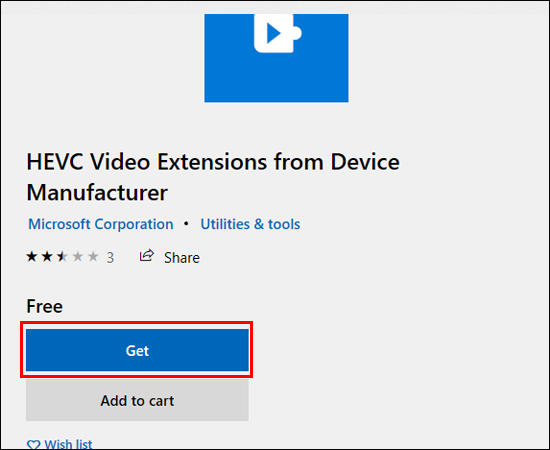This screenshot has height=450, width=550.
Task: Click the half-filled third rating star
Action: pos(62,257)
